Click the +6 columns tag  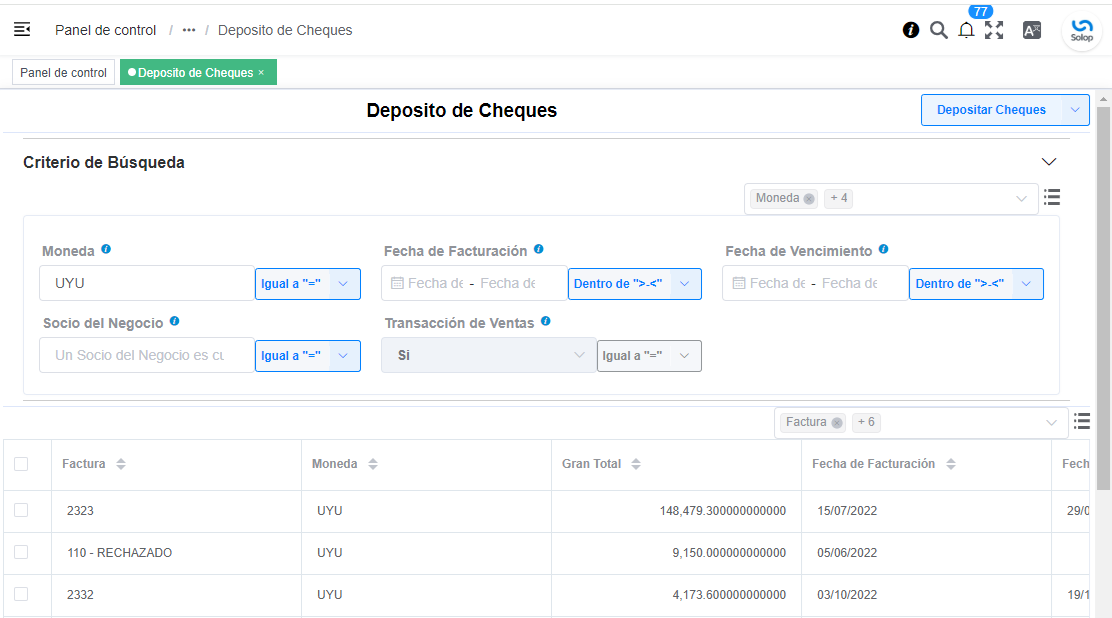pyautogui.click(x=866, y=422)
